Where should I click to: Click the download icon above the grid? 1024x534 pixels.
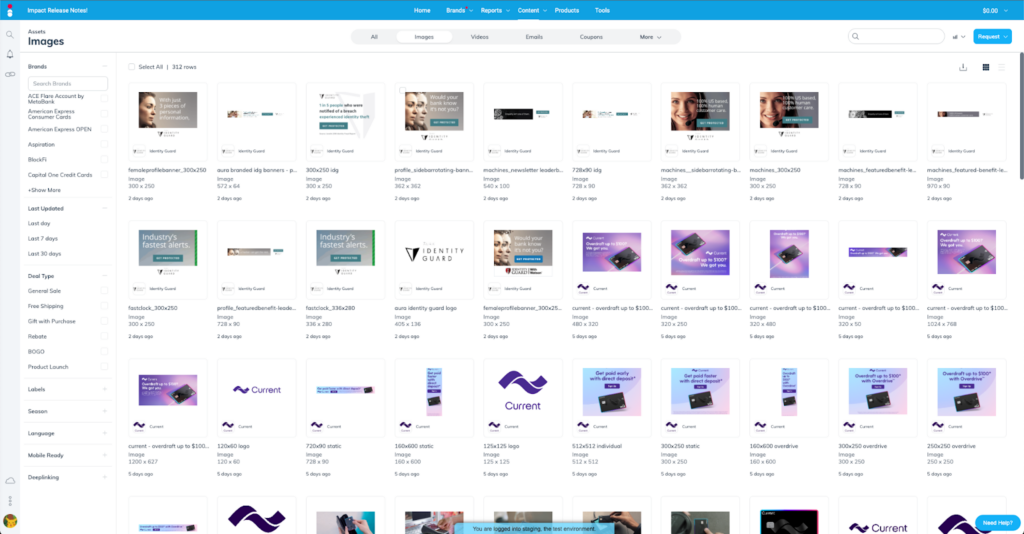click(963, 67)
